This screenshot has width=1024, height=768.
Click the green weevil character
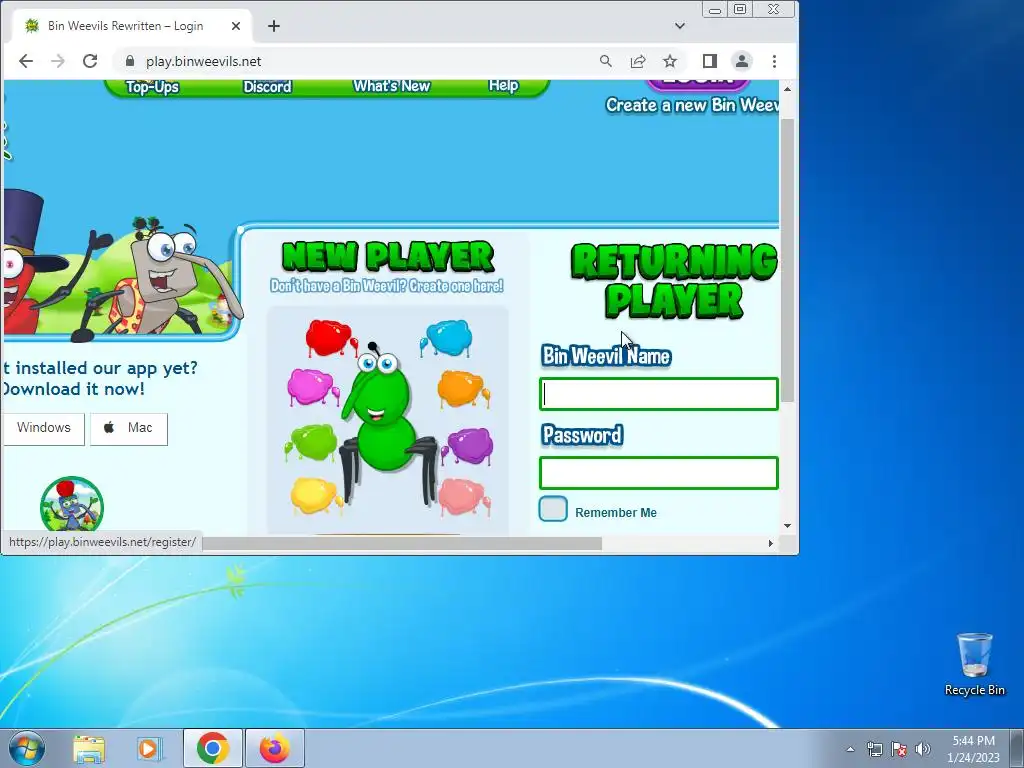[388, 424]
